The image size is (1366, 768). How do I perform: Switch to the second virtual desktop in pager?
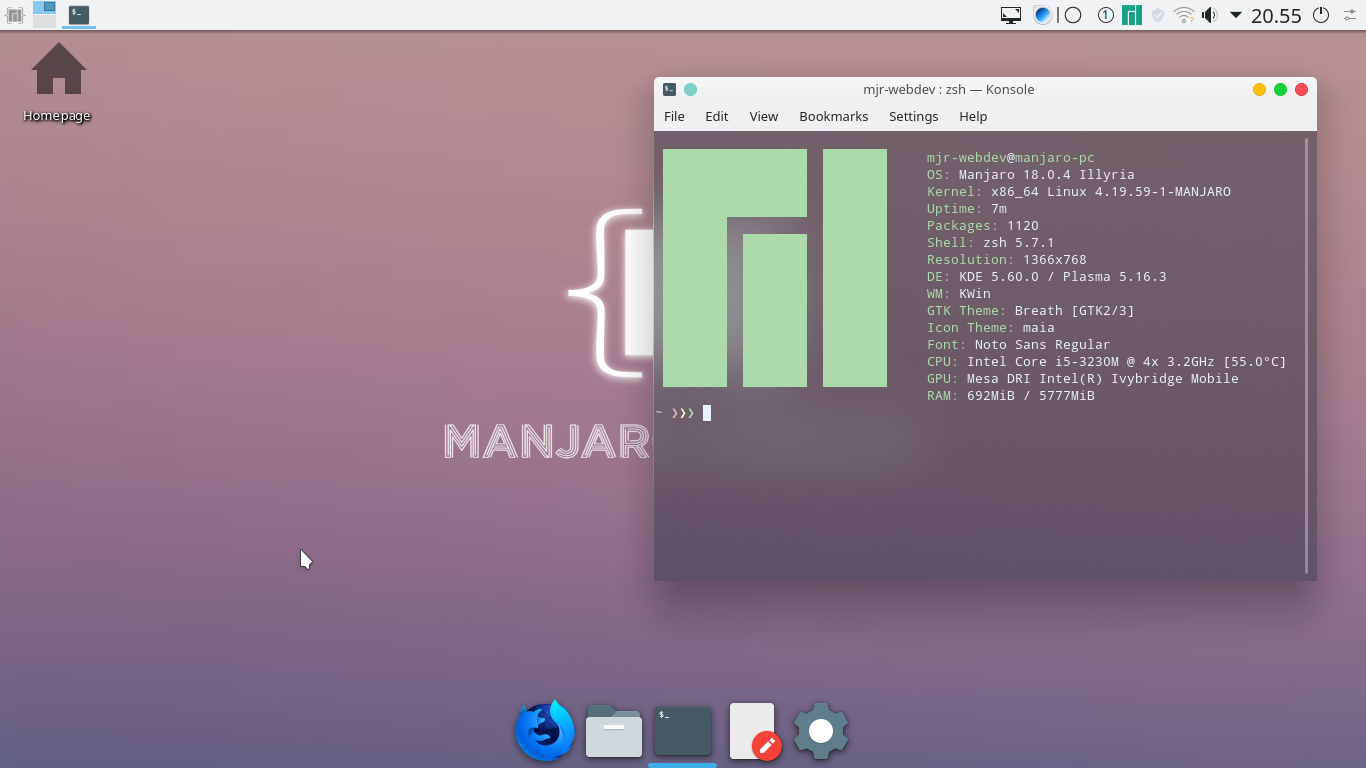[45, 21]
